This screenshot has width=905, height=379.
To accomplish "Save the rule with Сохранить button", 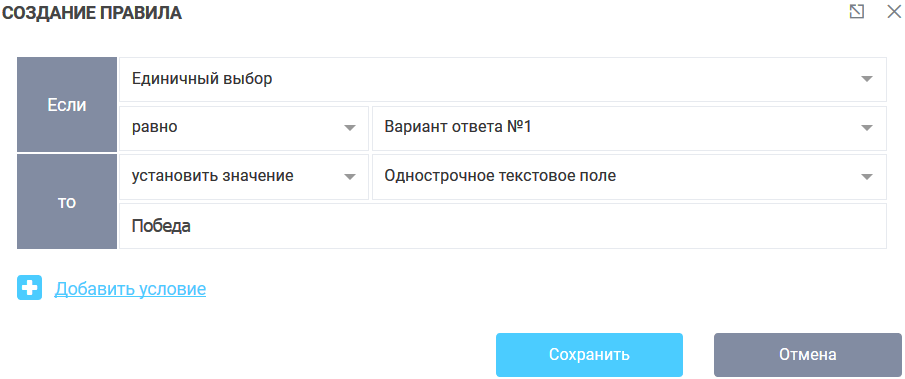I will coord(589,354).
